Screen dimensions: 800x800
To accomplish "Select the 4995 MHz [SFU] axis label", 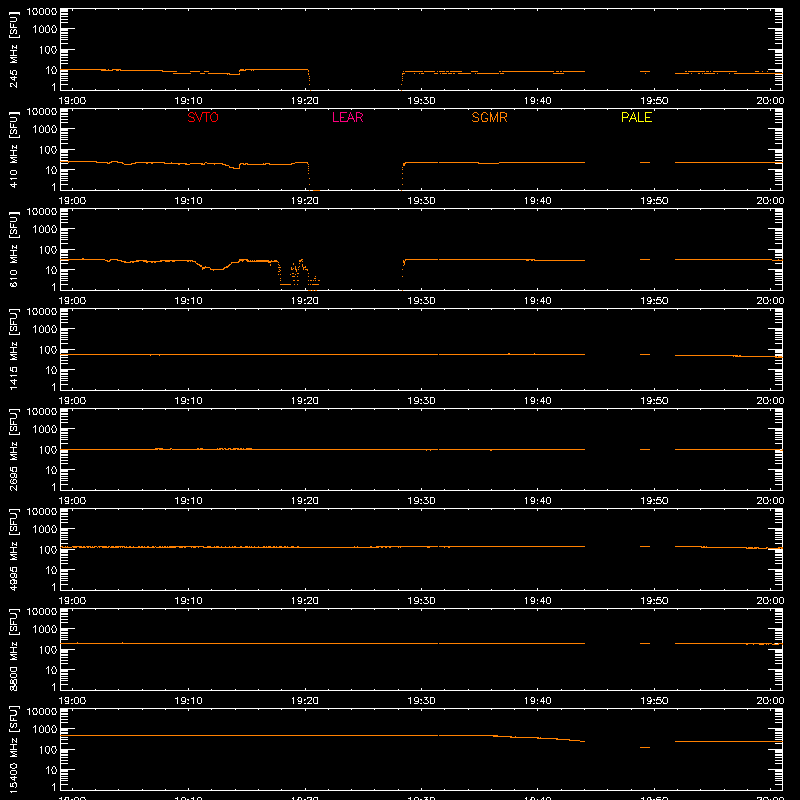I will (x=13, y=550).
